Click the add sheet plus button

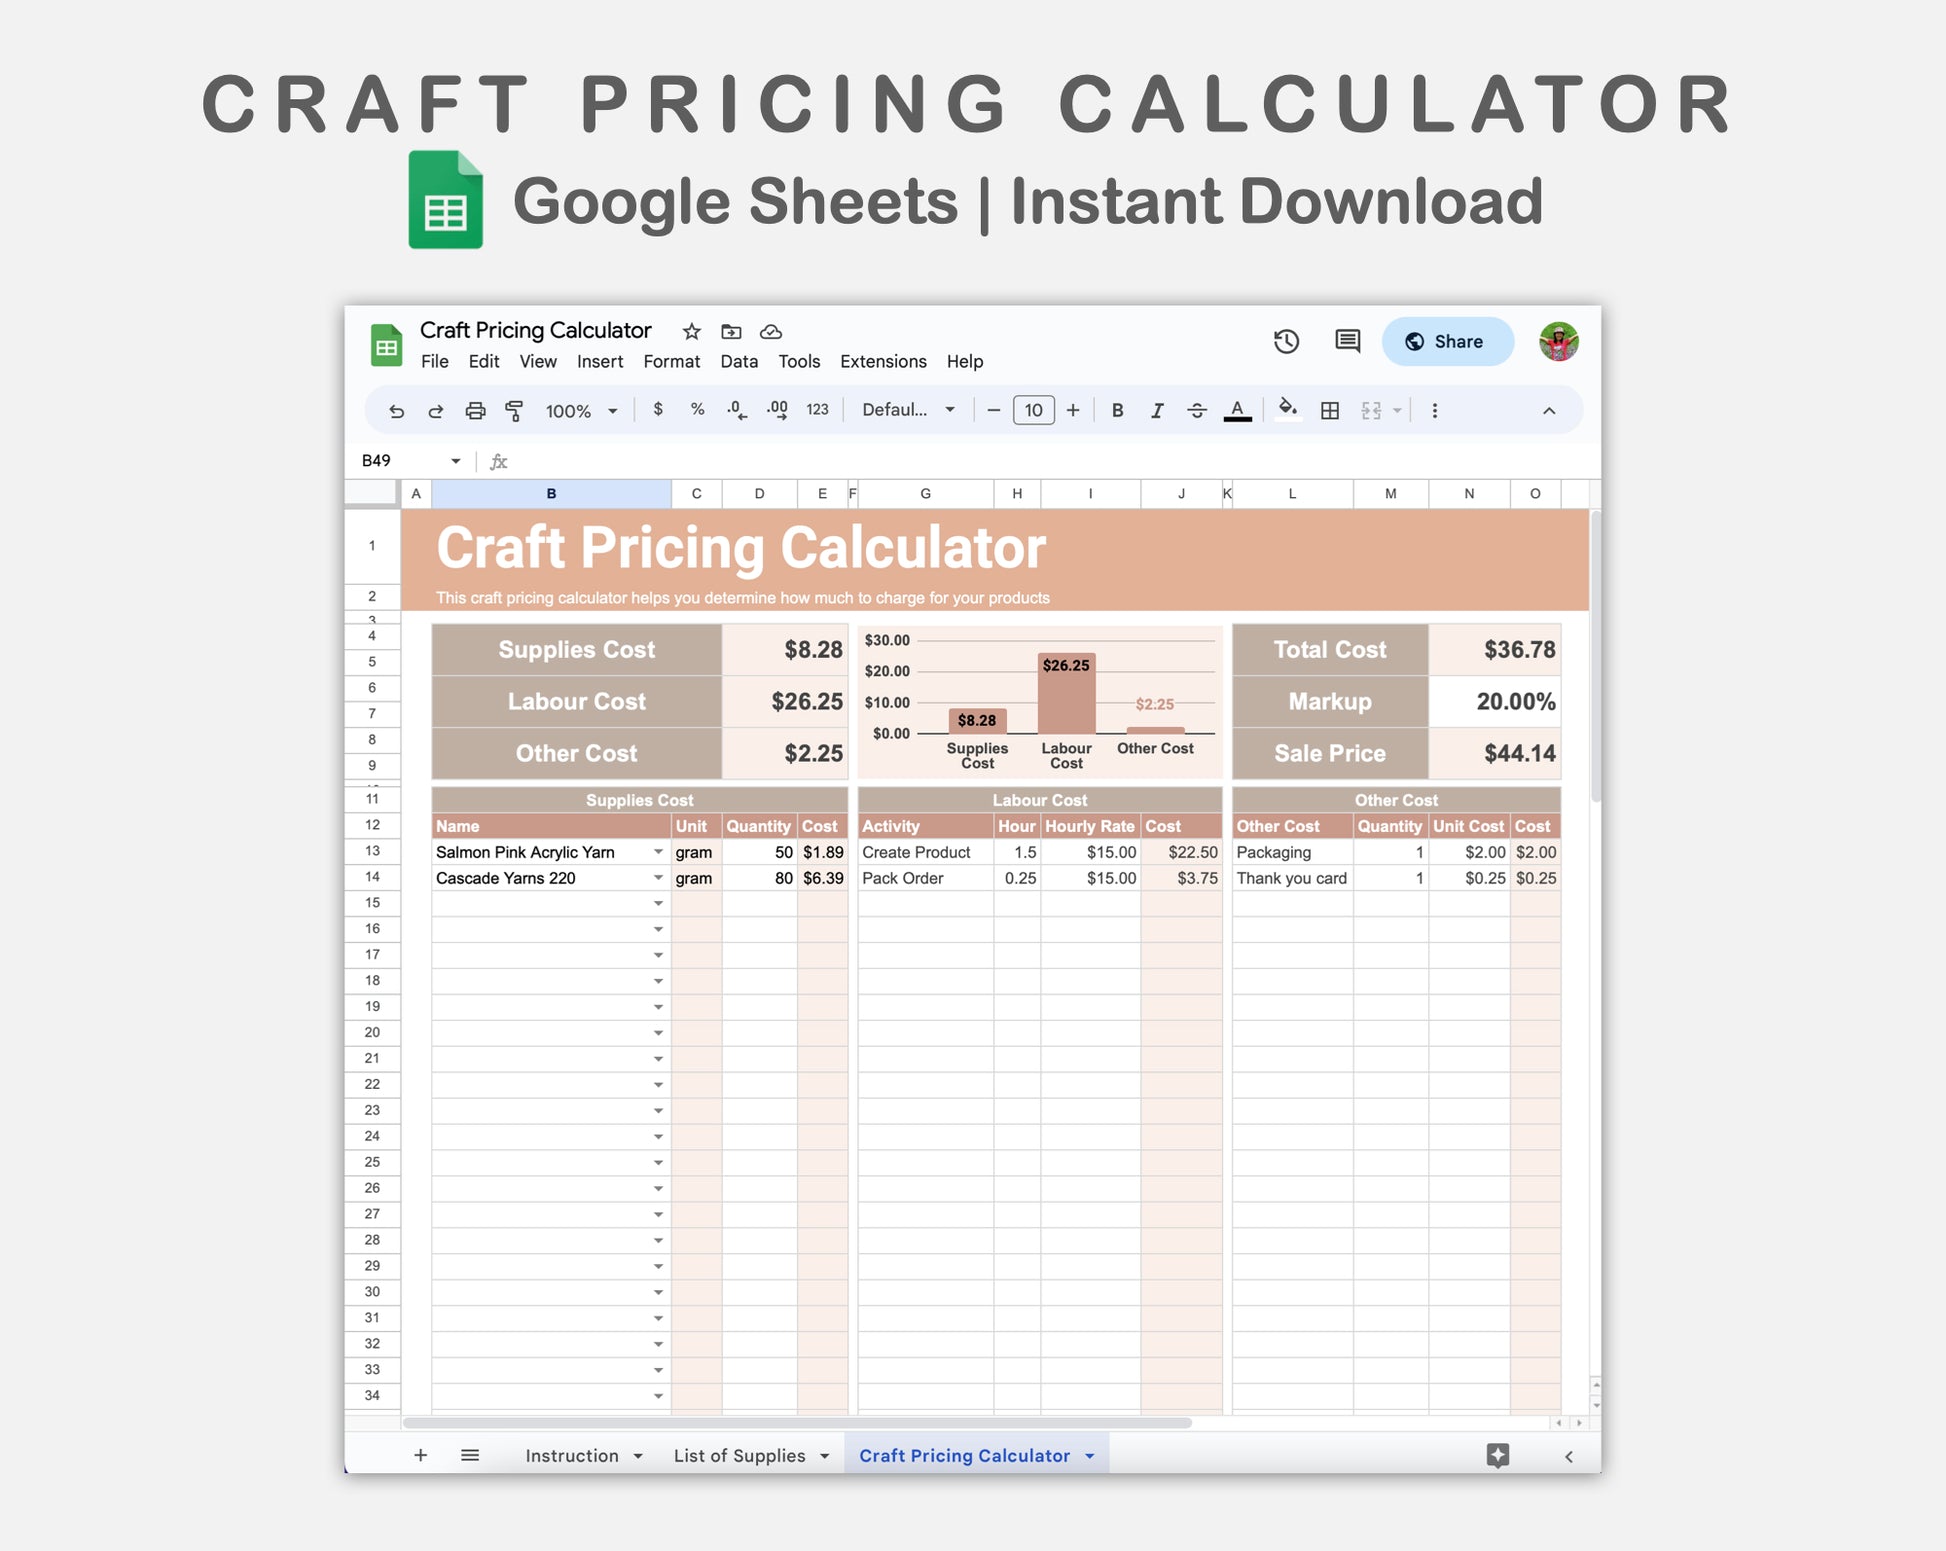coord(420,1456)
